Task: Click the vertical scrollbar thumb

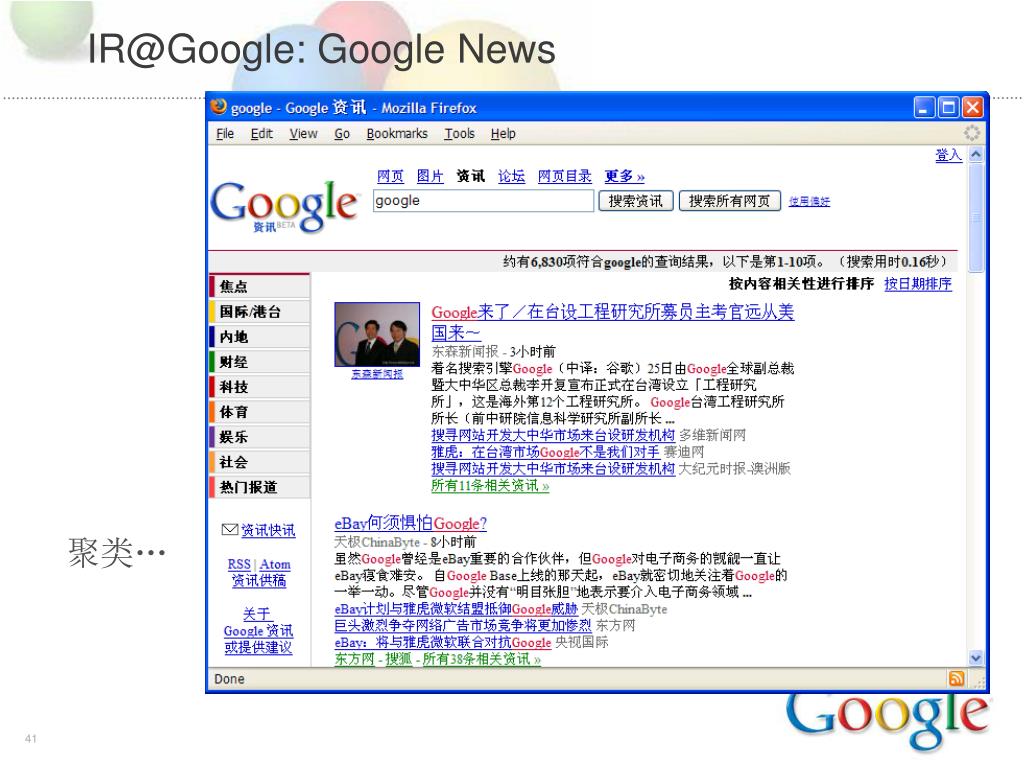Action: coord(976,217)
